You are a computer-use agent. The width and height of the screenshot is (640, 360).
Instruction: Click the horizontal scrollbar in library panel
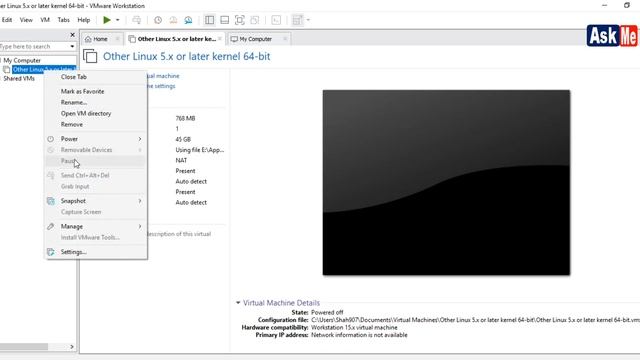click(24, 347)
